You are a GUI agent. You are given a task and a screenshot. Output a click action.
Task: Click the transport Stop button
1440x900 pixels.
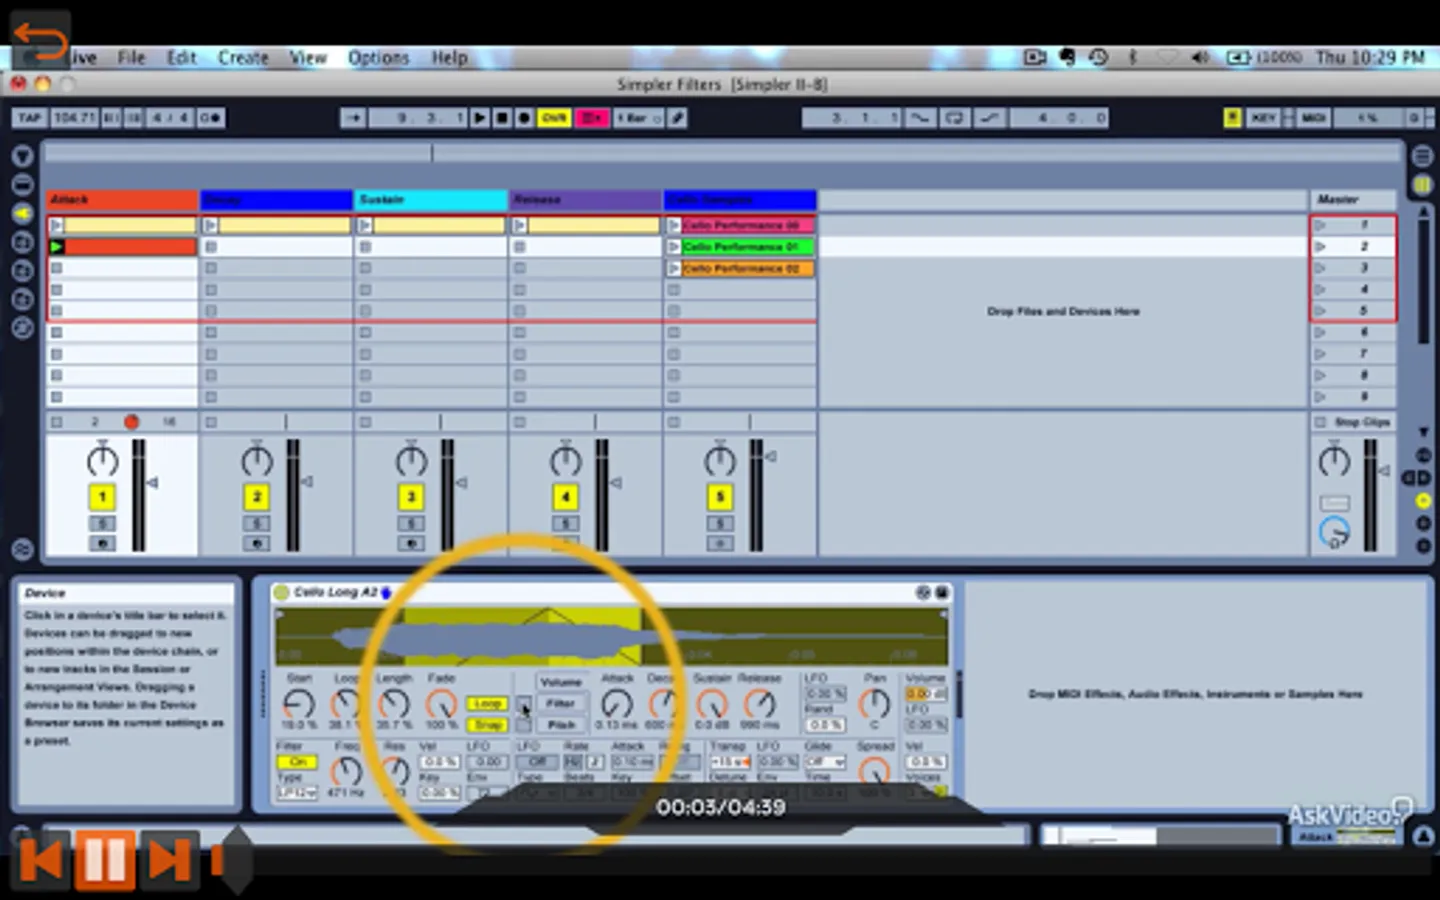coord(502,118)
